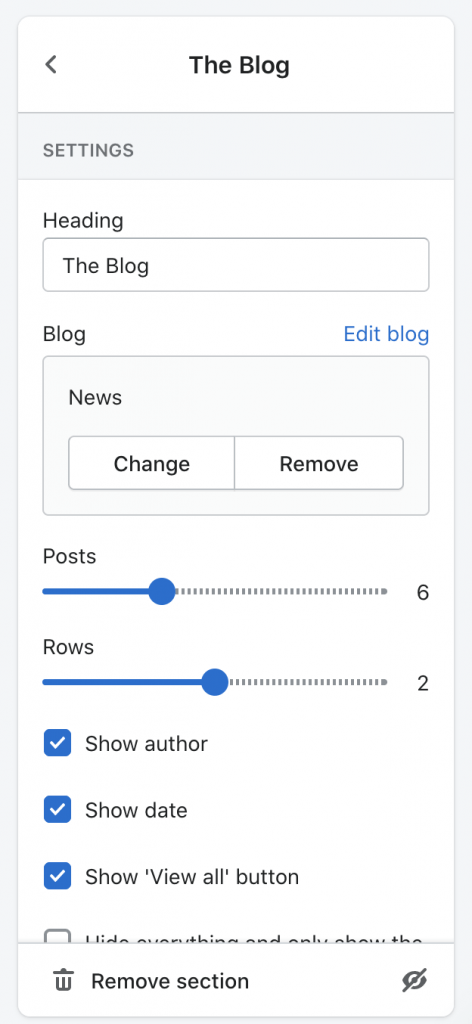Uncheck the Show author checkbox
The width and height of the screenshot is (472, 1024).
click(57, 743)
